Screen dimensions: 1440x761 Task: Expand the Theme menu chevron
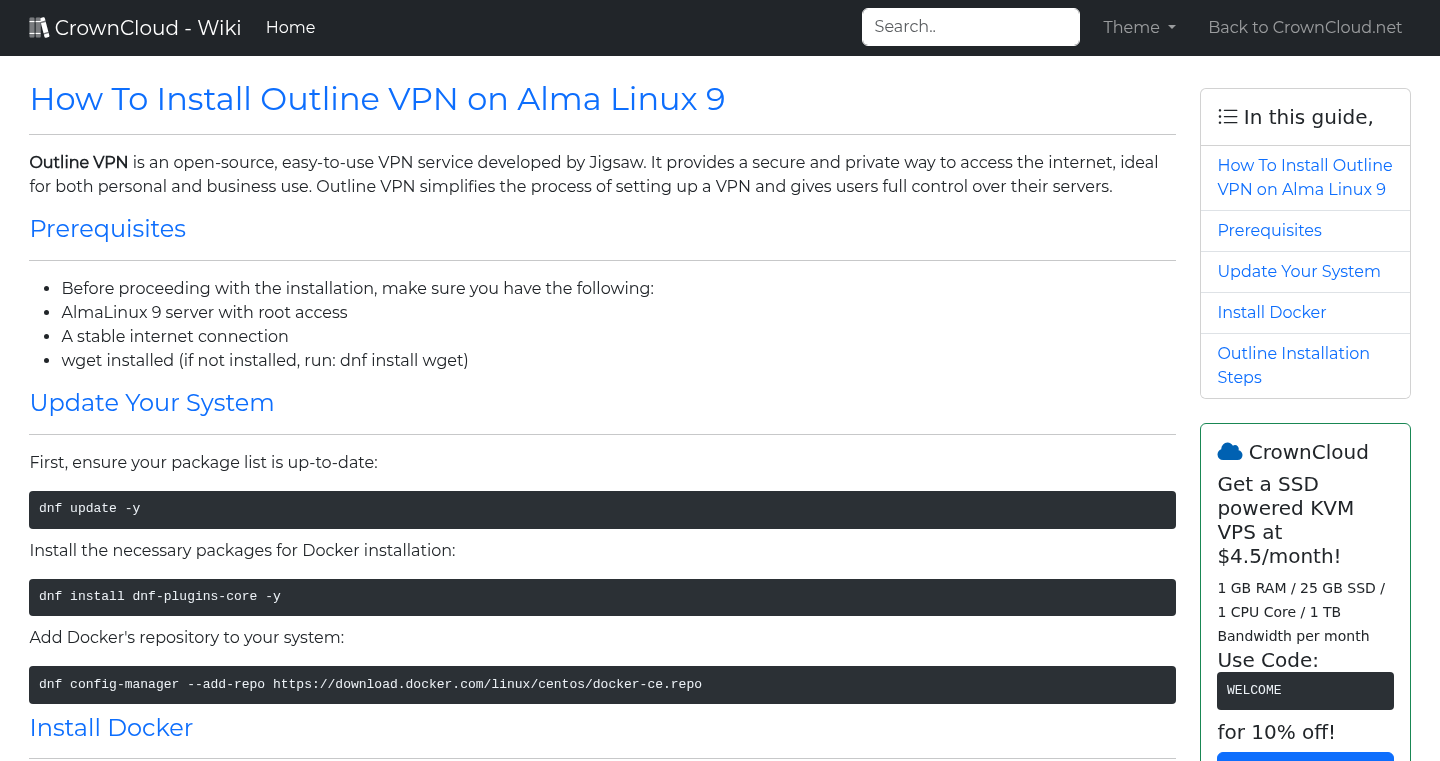1171,28
